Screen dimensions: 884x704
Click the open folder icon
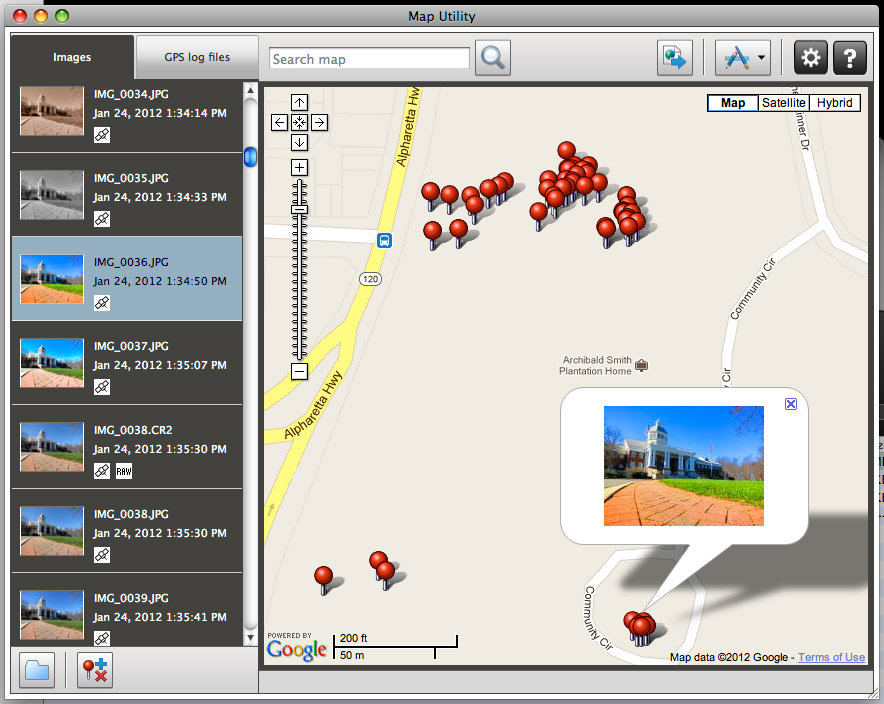tap(38, 670)
